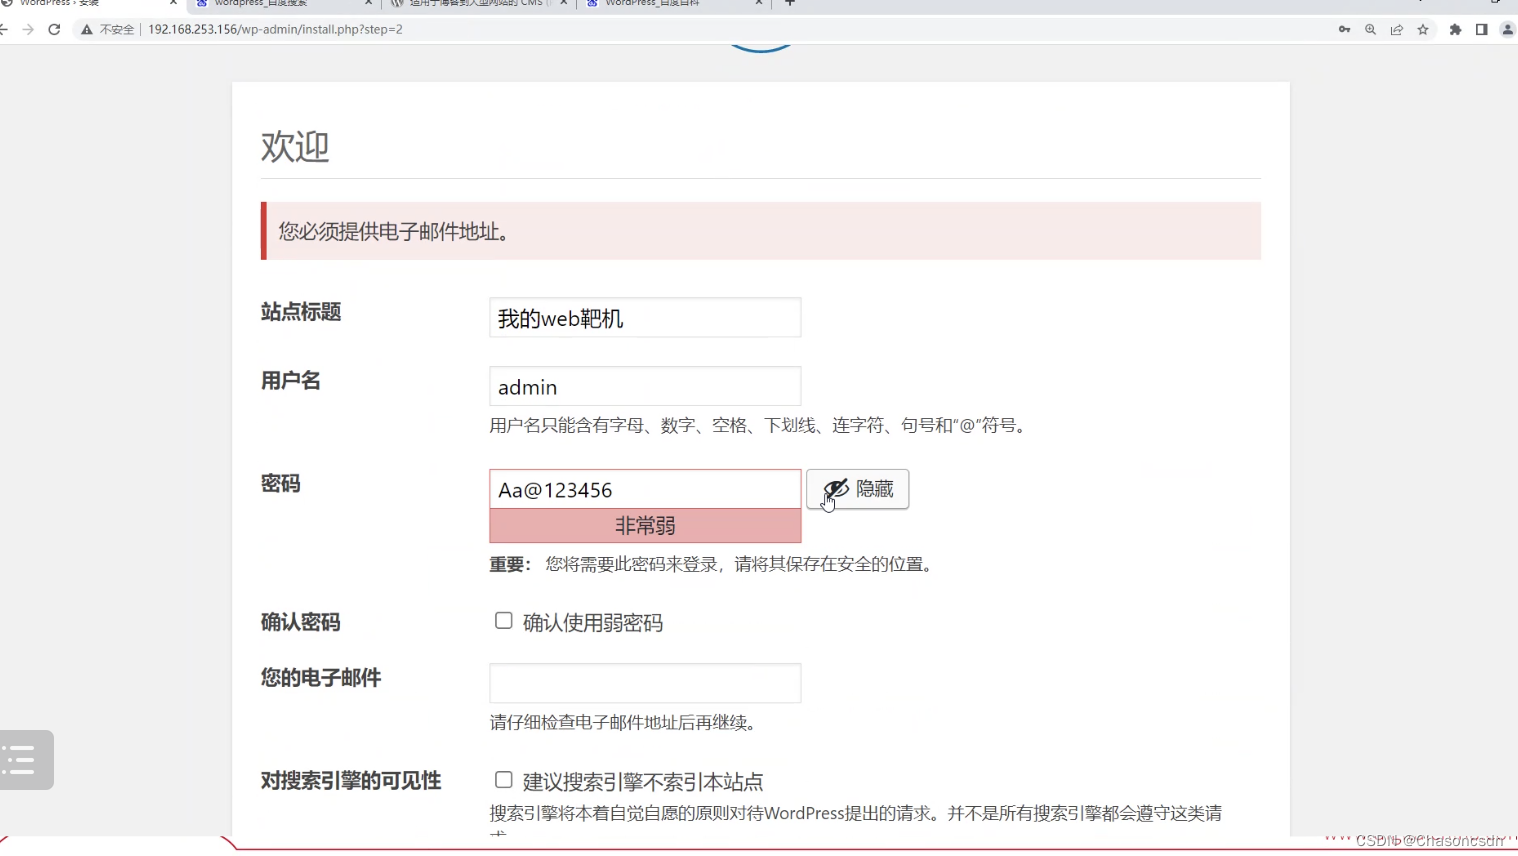
Task: Click the 用户名 label
Action: tap(291, 380)
